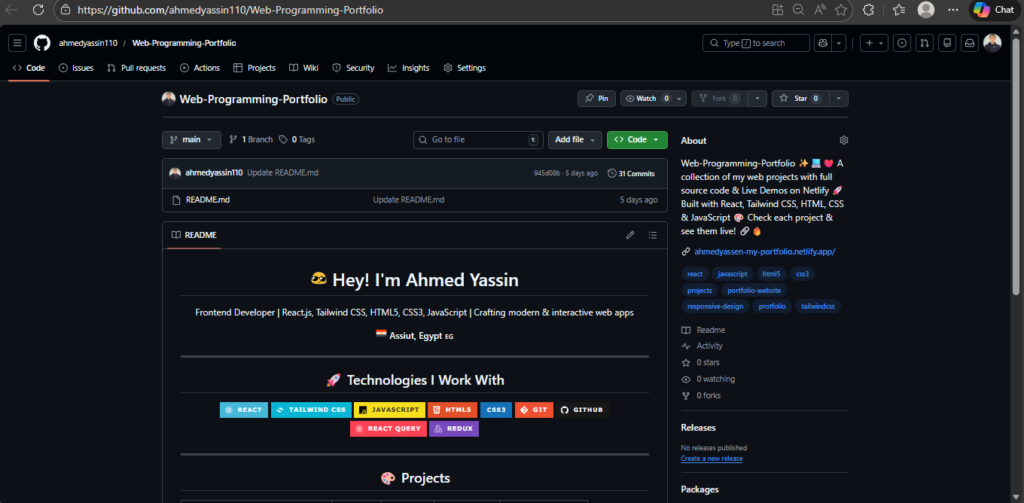Click the Tailwind CSS badge

click(x=311, y=410)
